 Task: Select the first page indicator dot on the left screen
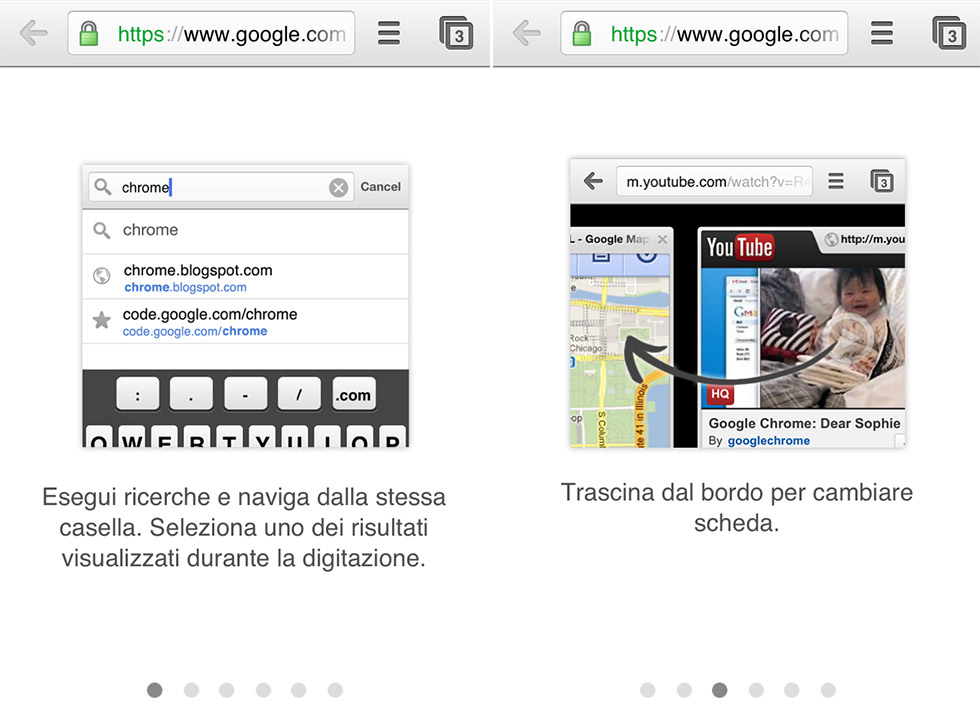click(x=154, y=690)
